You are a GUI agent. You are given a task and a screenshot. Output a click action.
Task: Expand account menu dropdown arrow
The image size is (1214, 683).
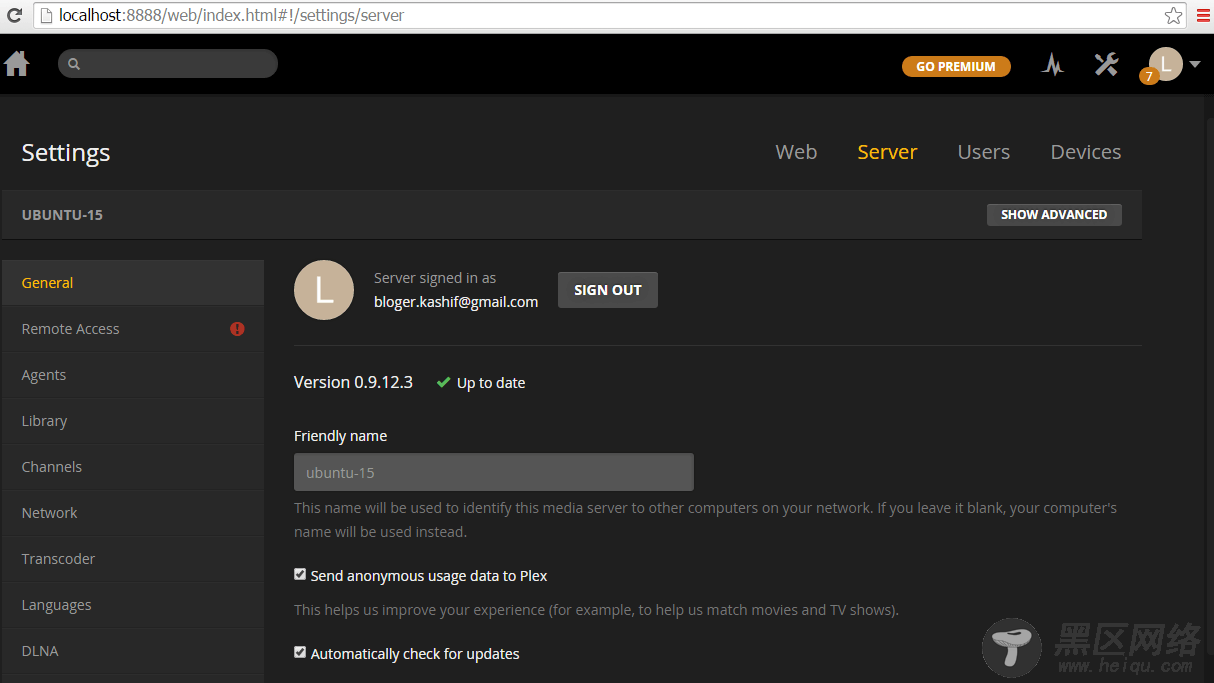click(x=1194, y=65)
